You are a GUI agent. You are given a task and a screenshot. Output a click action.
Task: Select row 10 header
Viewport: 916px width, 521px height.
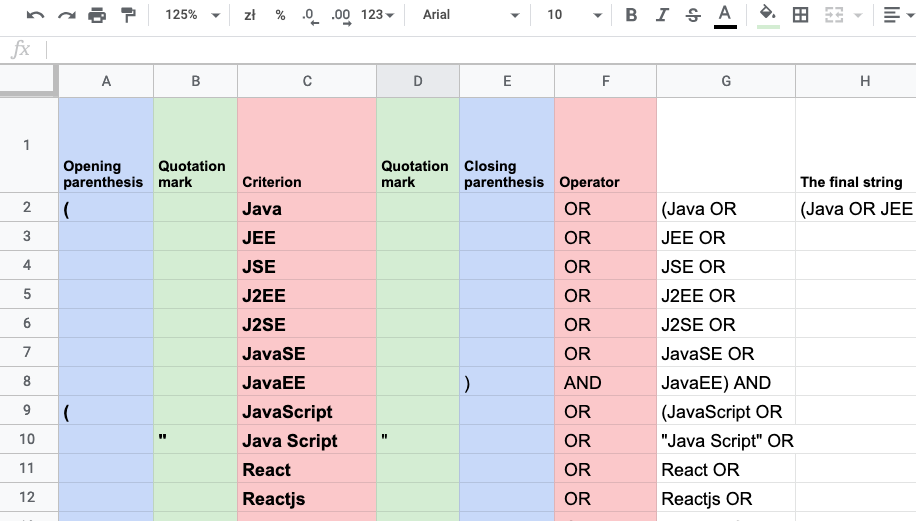[29, 439]
